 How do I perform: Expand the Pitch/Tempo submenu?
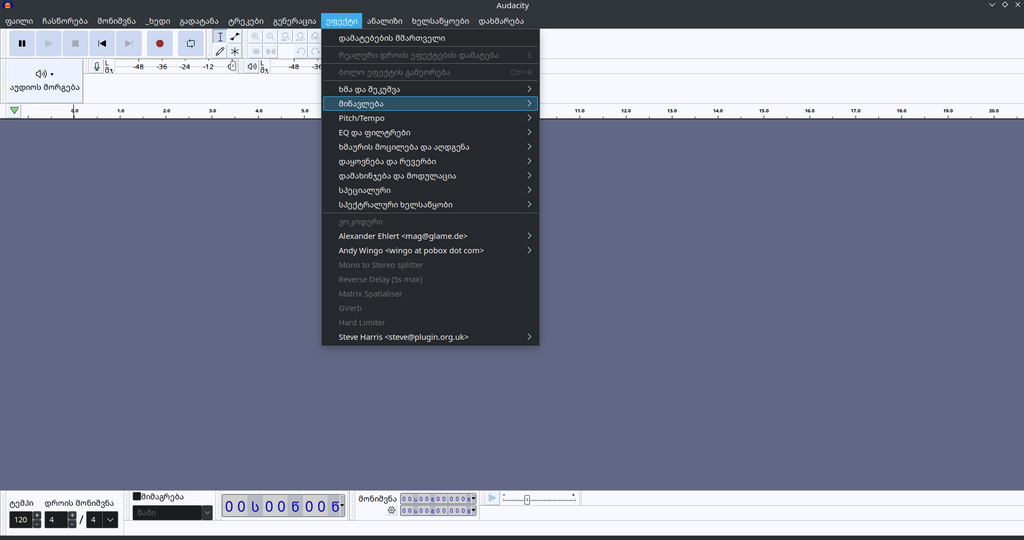tap(430, 118)
